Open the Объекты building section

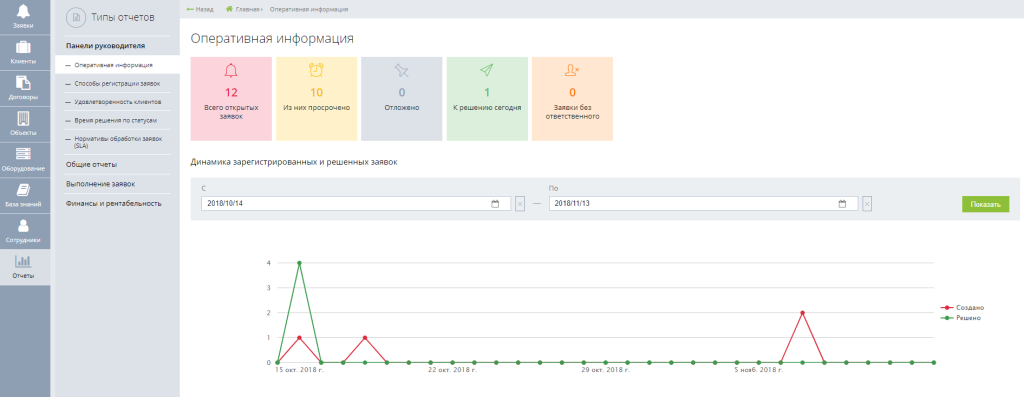(x=25, y=124)
